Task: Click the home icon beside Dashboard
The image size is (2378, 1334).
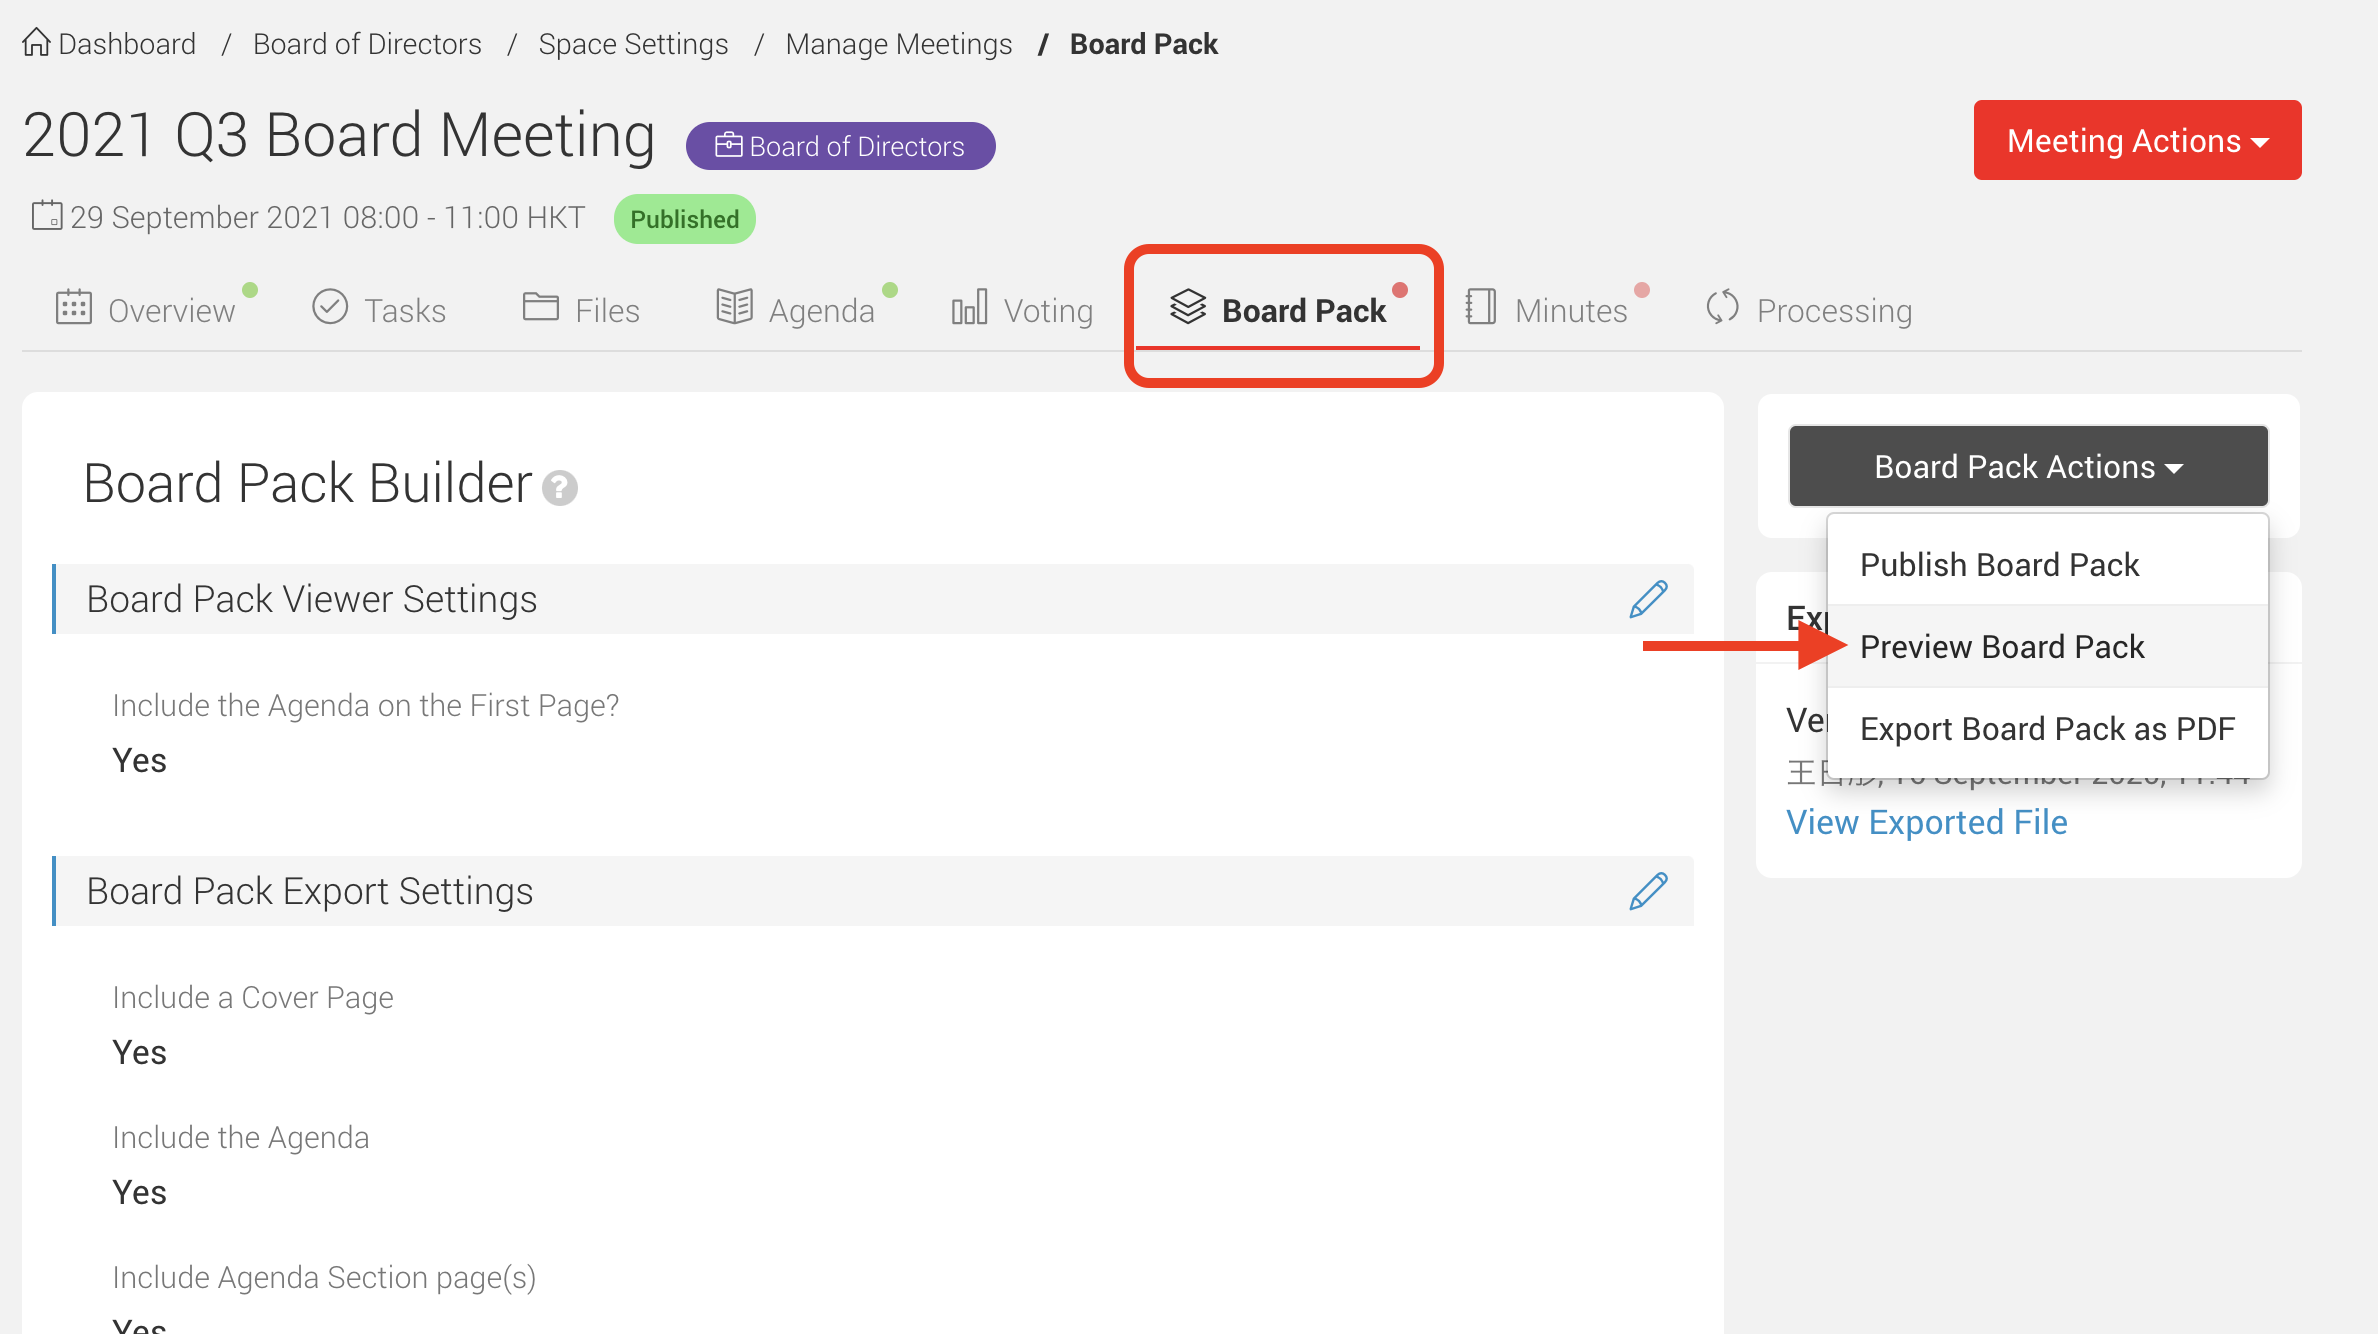Action: [36, 43]
